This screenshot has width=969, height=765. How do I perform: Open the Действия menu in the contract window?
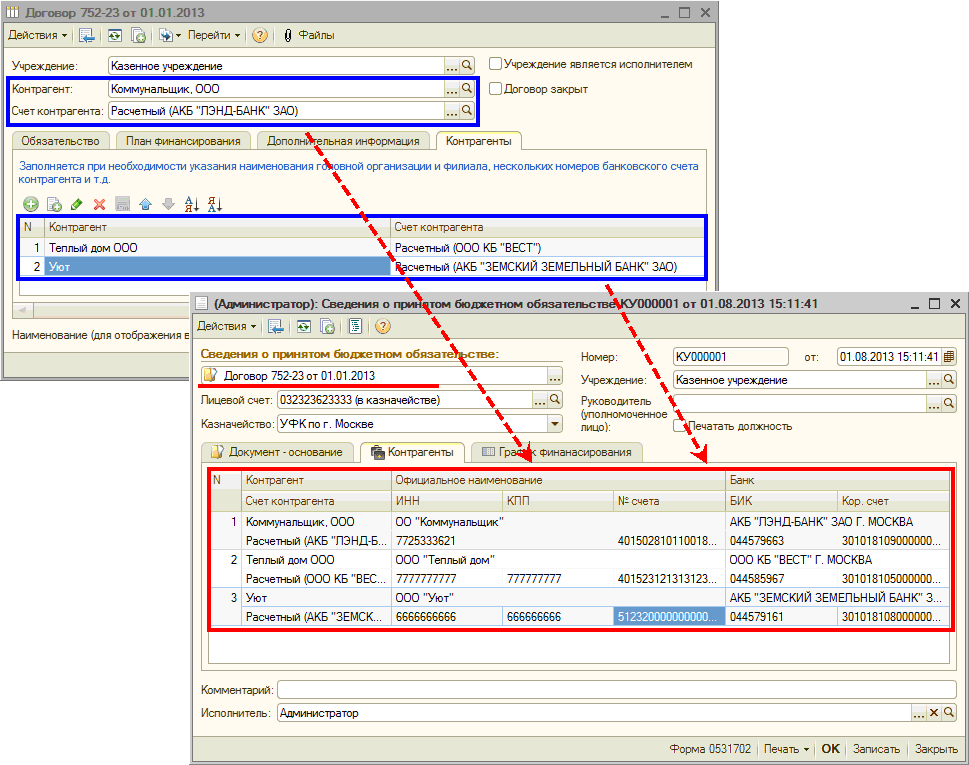(38, 35)
